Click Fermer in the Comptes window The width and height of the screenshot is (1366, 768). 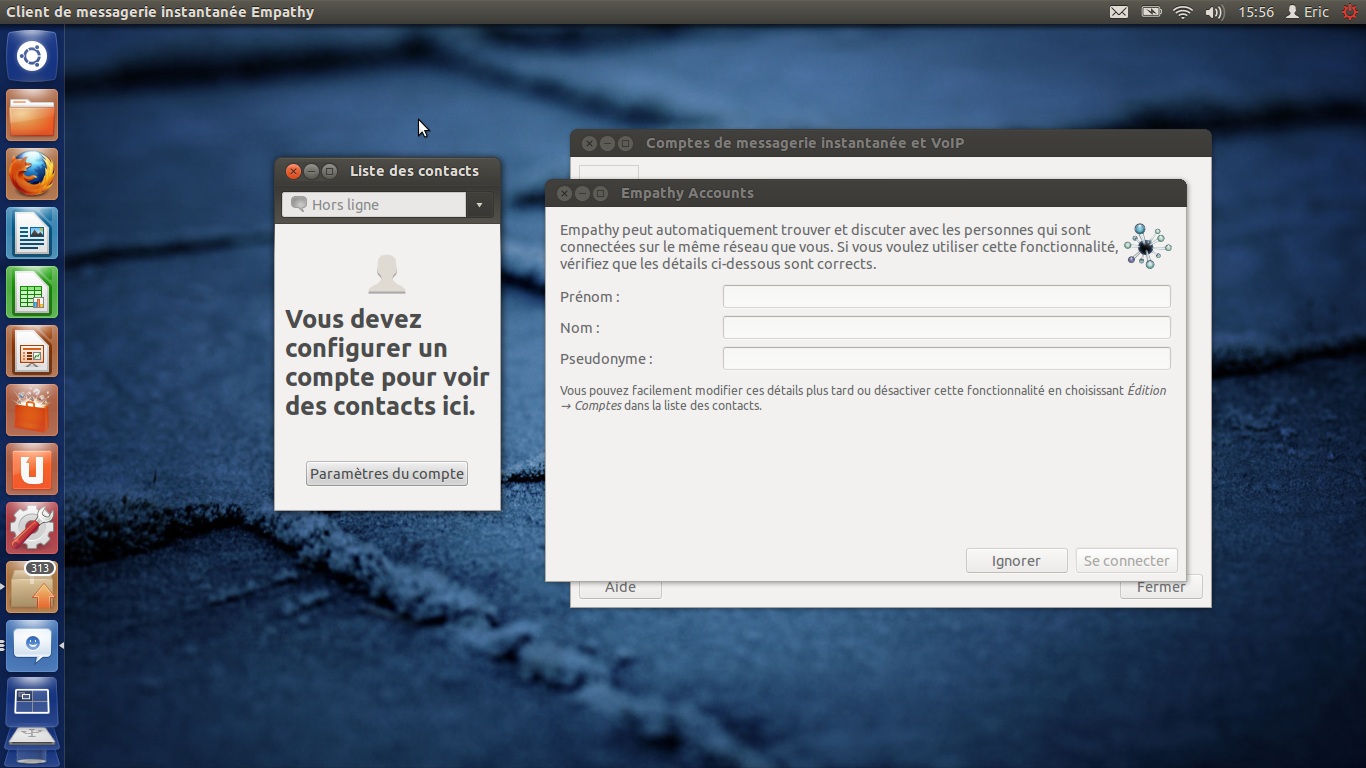point(1160,587)
